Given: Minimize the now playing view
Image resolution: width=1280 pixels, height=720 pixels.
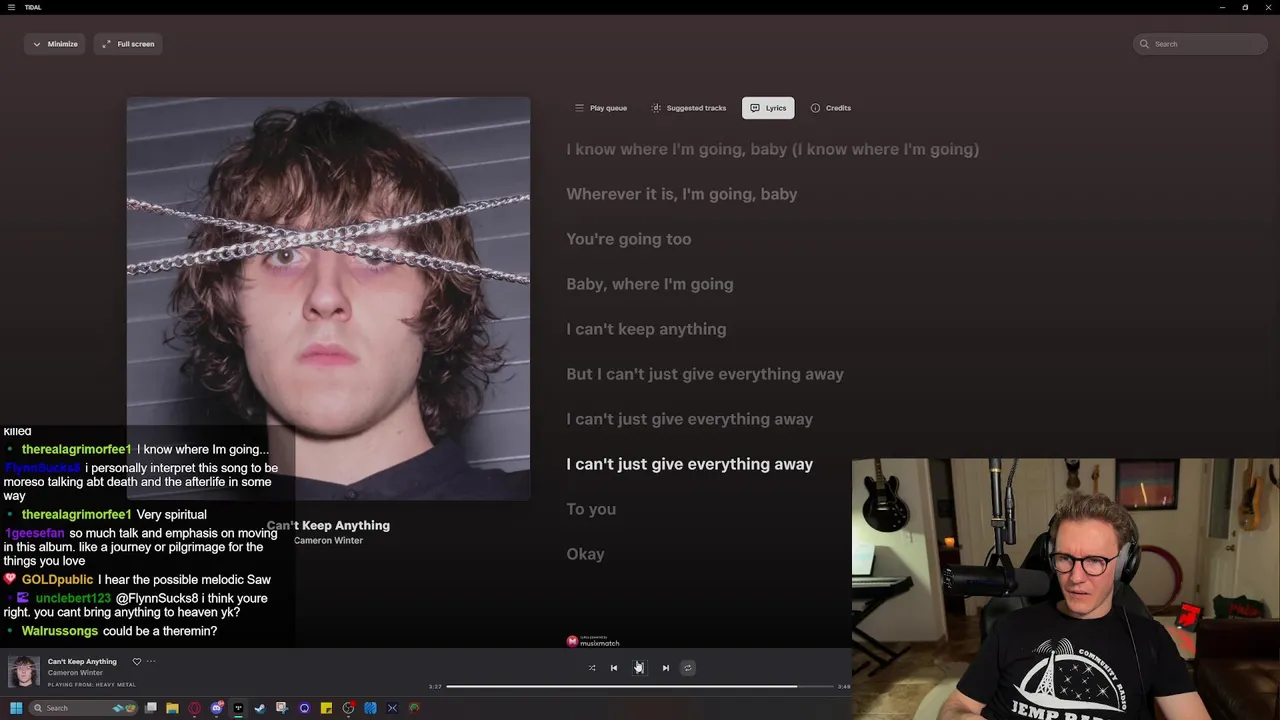Looking at the screenshot, I should [x=55, y=44].
